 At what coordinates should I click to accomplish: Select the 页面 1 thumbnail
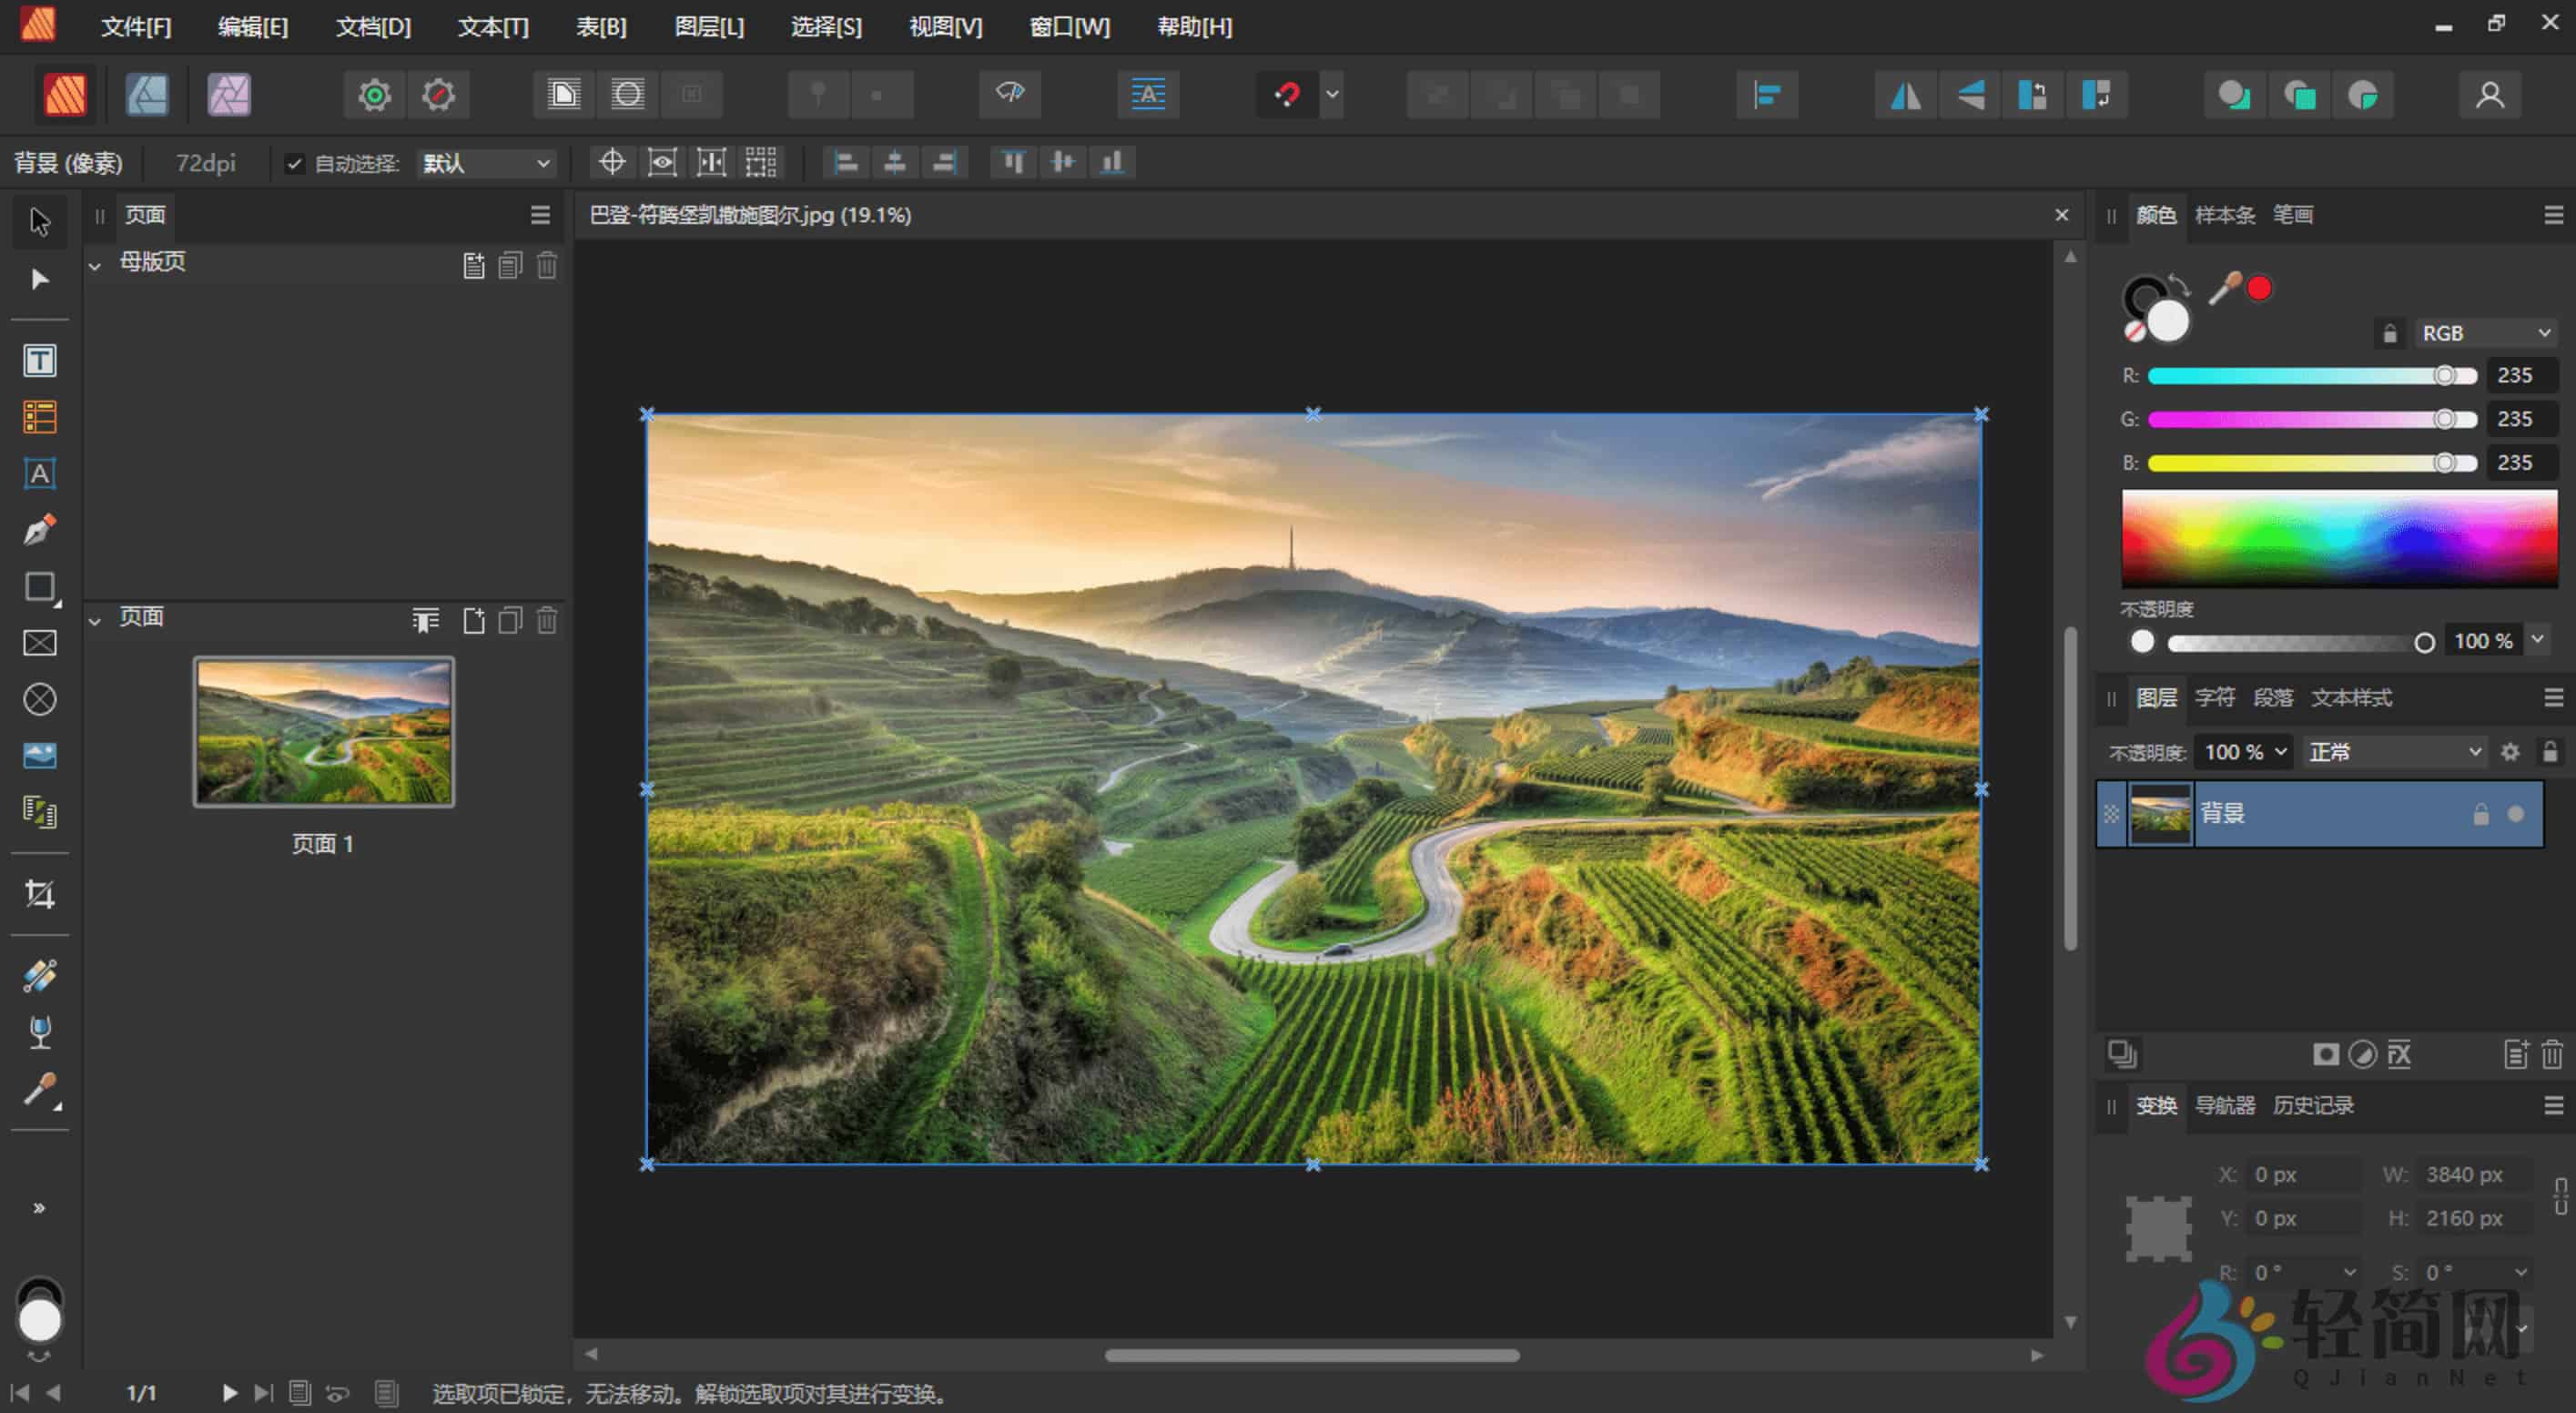(x=323, y=731)
